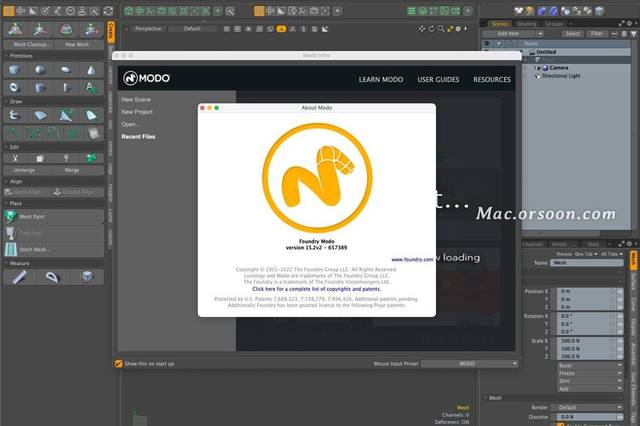Toggle the visibility column header eye icon
This screenshot has width=640, height=426.
(487, 44)
